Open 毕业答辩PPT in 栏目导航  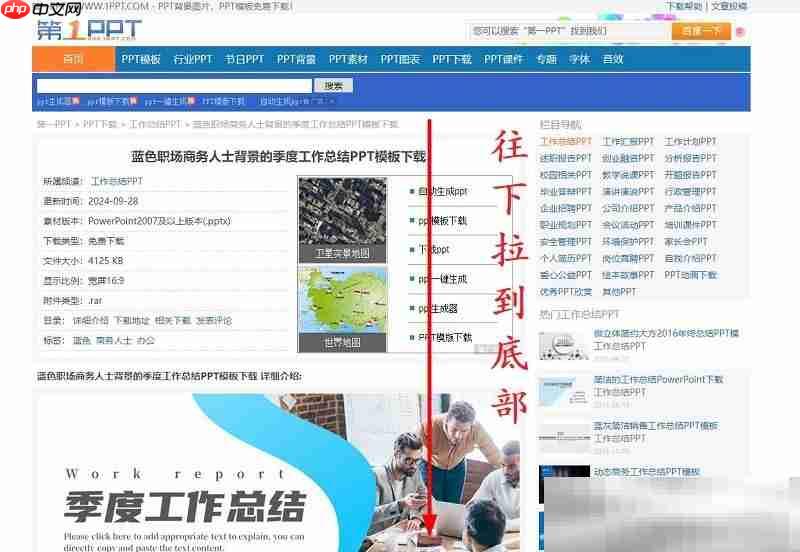566,191
